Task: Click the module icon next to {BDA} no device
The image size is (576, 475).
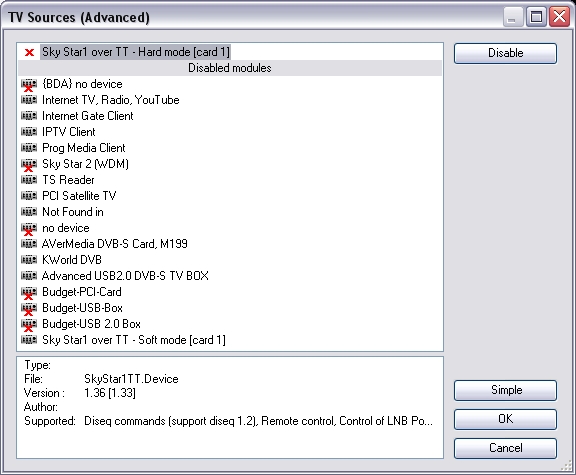Action: 29,85
